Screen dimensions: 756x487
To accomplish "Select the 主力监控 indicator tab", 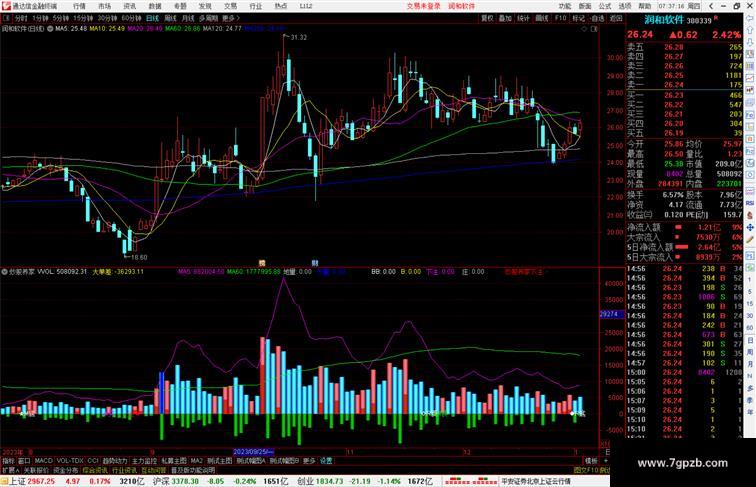I will (x=144, y=461).
